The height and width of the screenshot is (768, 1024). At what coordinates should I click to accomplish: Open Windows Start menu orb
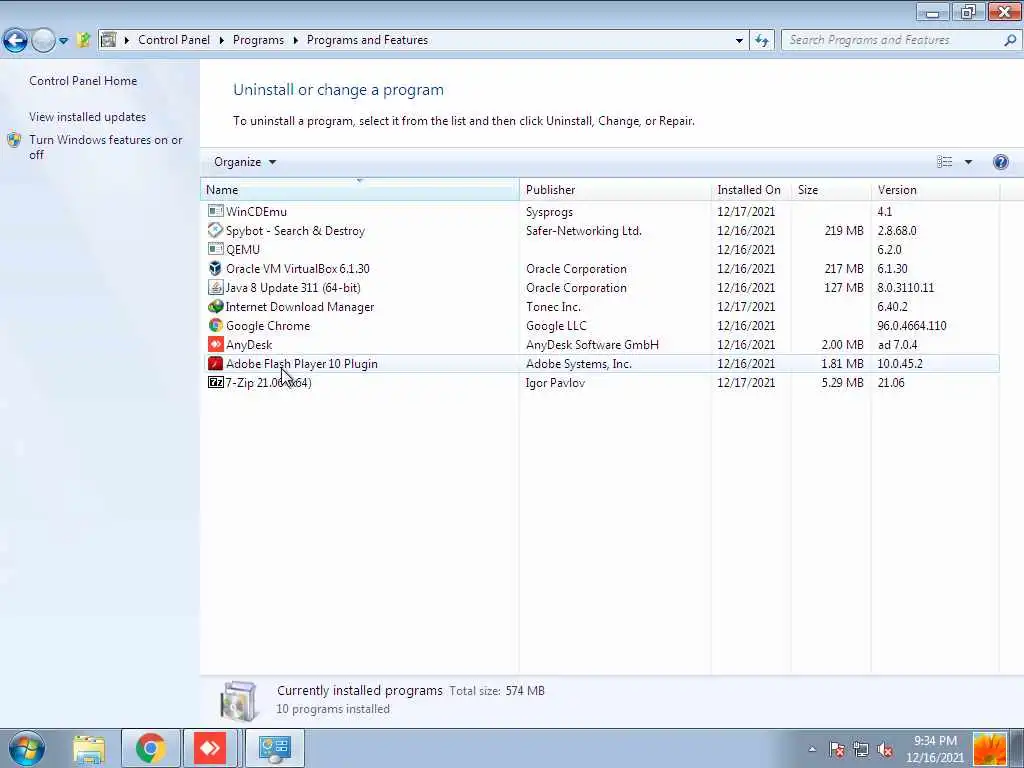pos(27,748)
